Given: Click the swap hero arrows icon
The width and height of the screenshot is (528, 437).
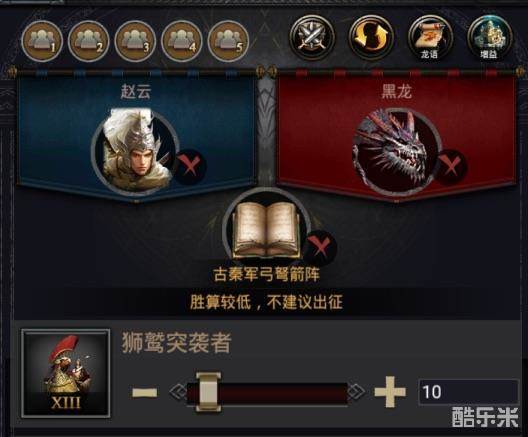Looking at the screenshot, I should coord(371,38).
